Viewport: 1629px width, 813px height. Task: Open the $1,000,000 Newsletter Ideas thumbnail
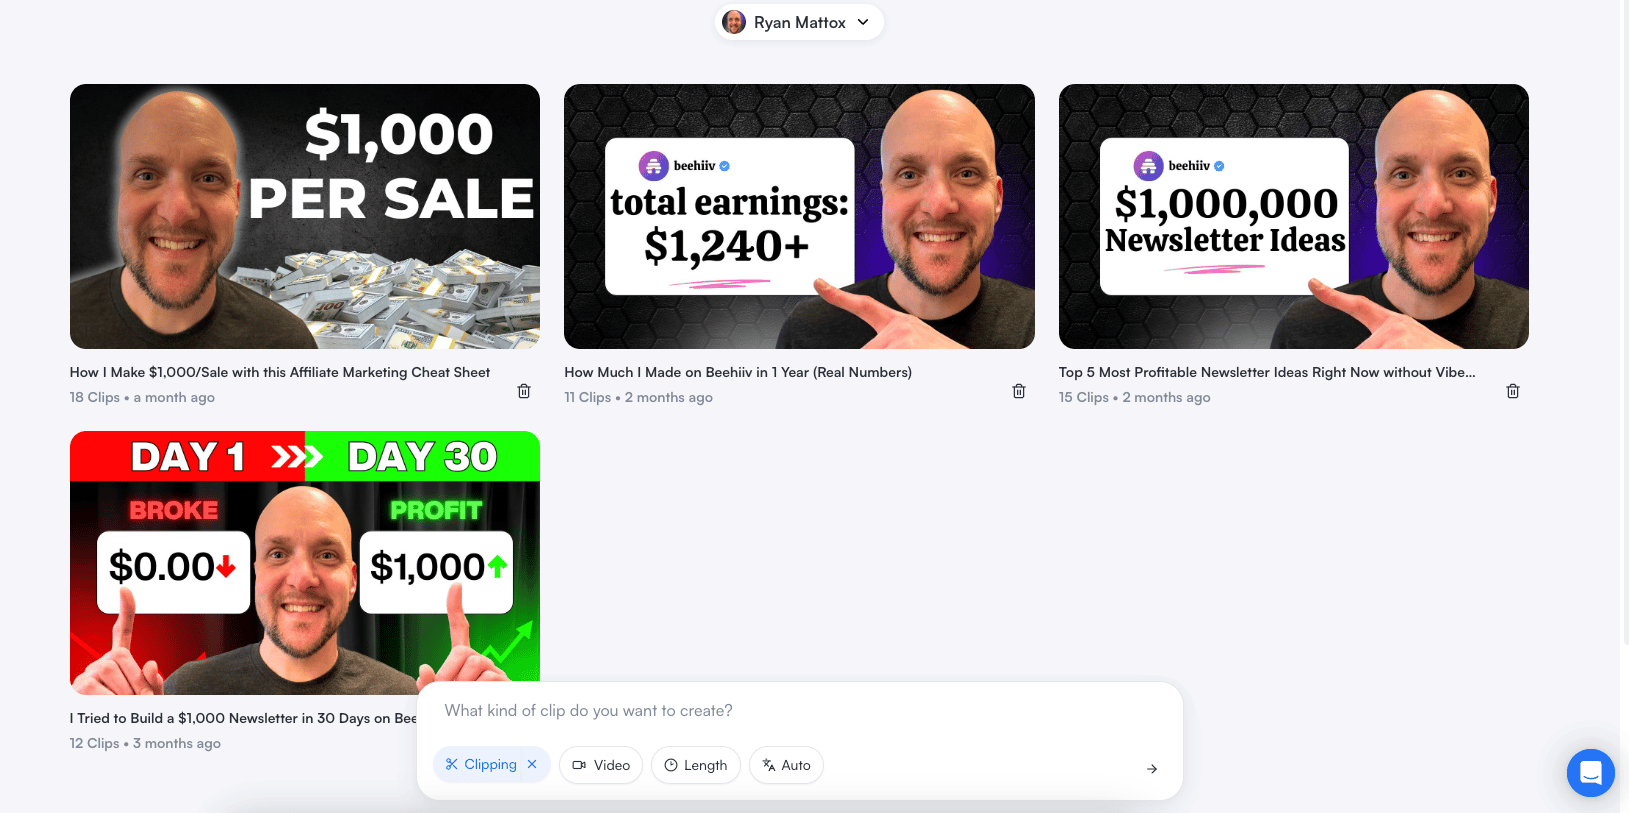(1294, 216)
